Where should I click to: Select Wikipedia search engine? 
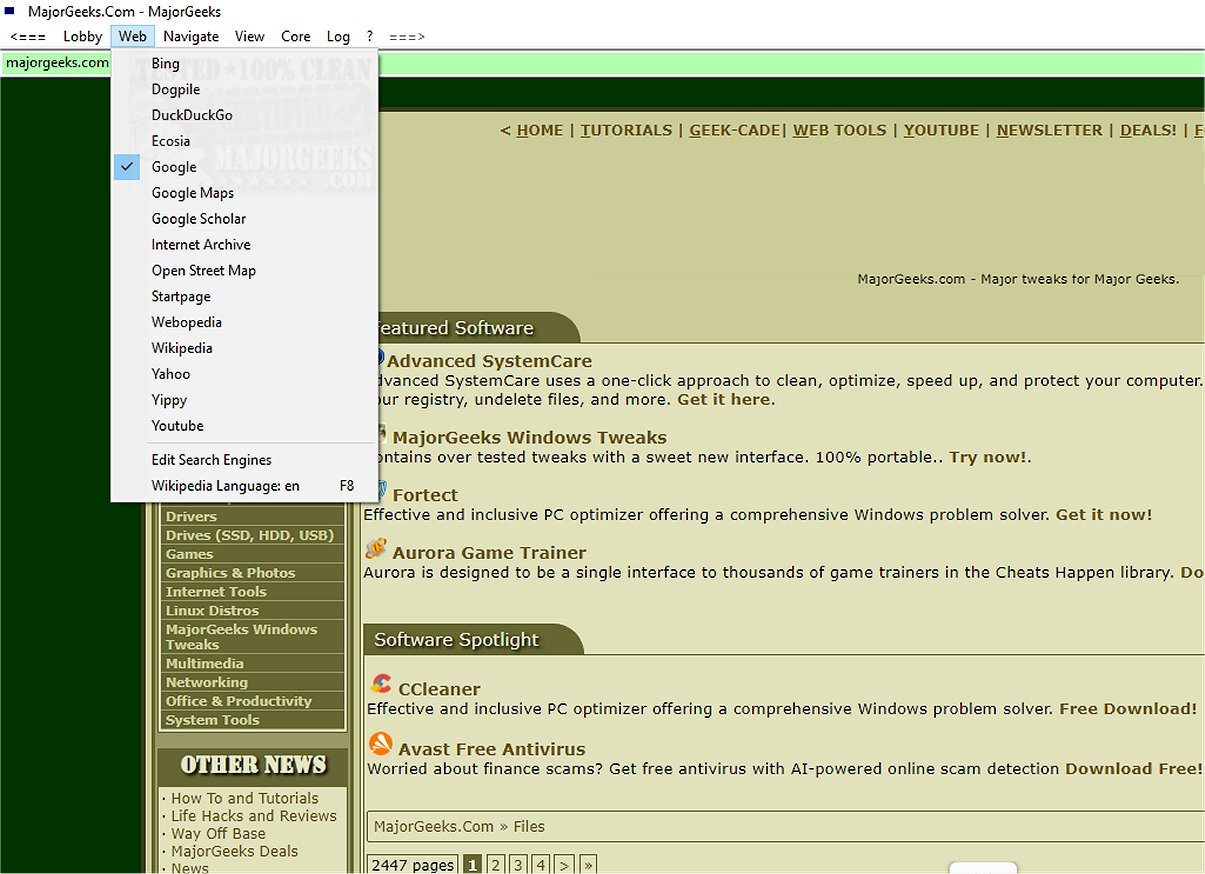(245, 349)
